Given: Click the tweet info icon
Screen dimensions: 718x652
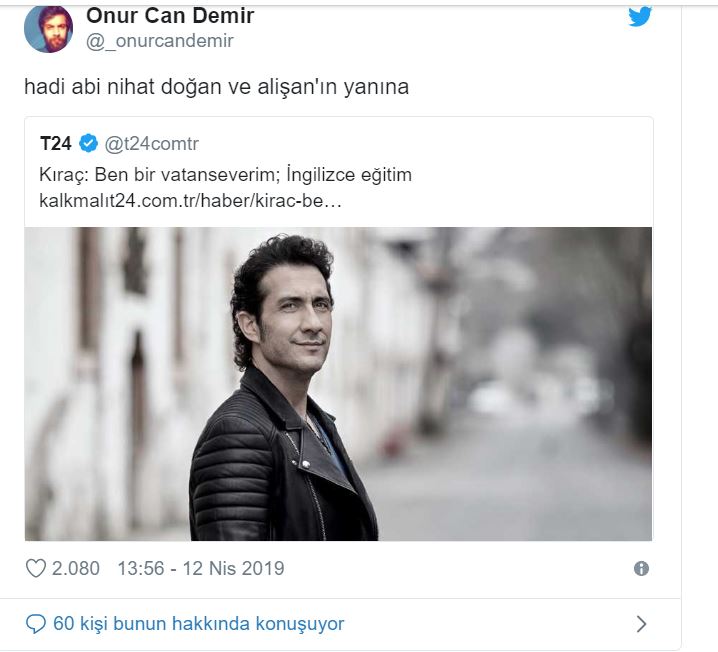Looking at the screenshot, I should pyautogui.click(x=641, y=569).
